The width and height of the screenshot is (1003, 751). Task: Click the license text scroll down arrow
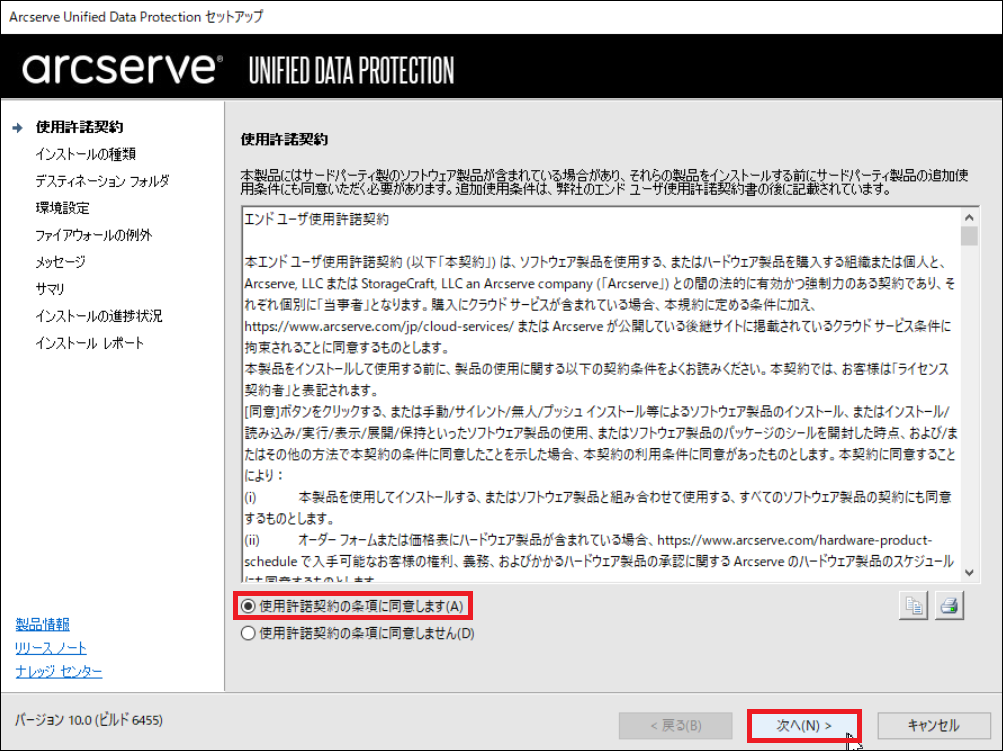(x=969, y=573)
